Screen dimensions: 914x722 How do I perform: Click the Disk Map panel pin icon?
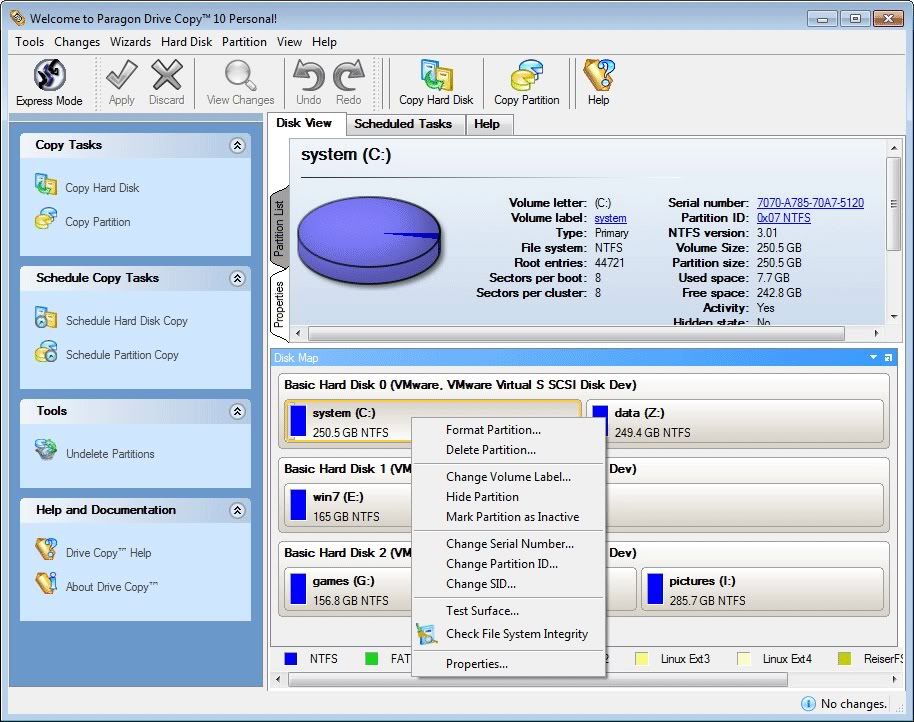point(888,357)
